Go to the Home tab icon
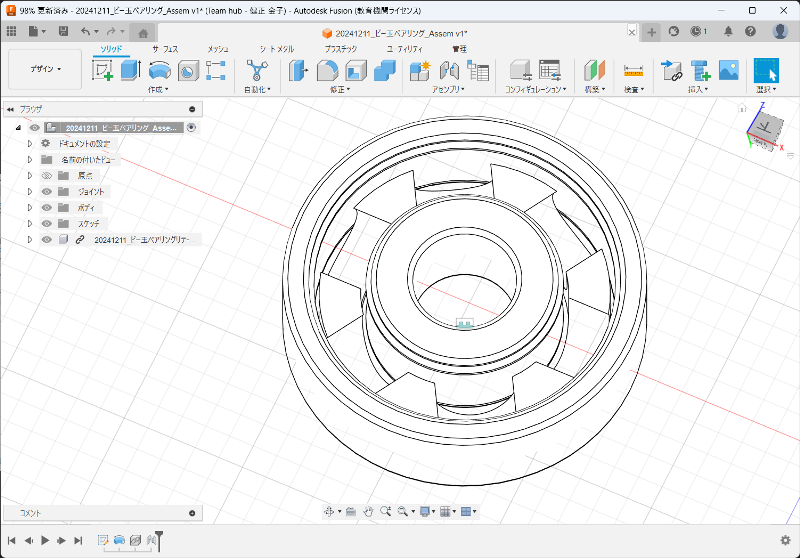Image resolution: width=800 pixels, height=558 pixels. (143, 34)
